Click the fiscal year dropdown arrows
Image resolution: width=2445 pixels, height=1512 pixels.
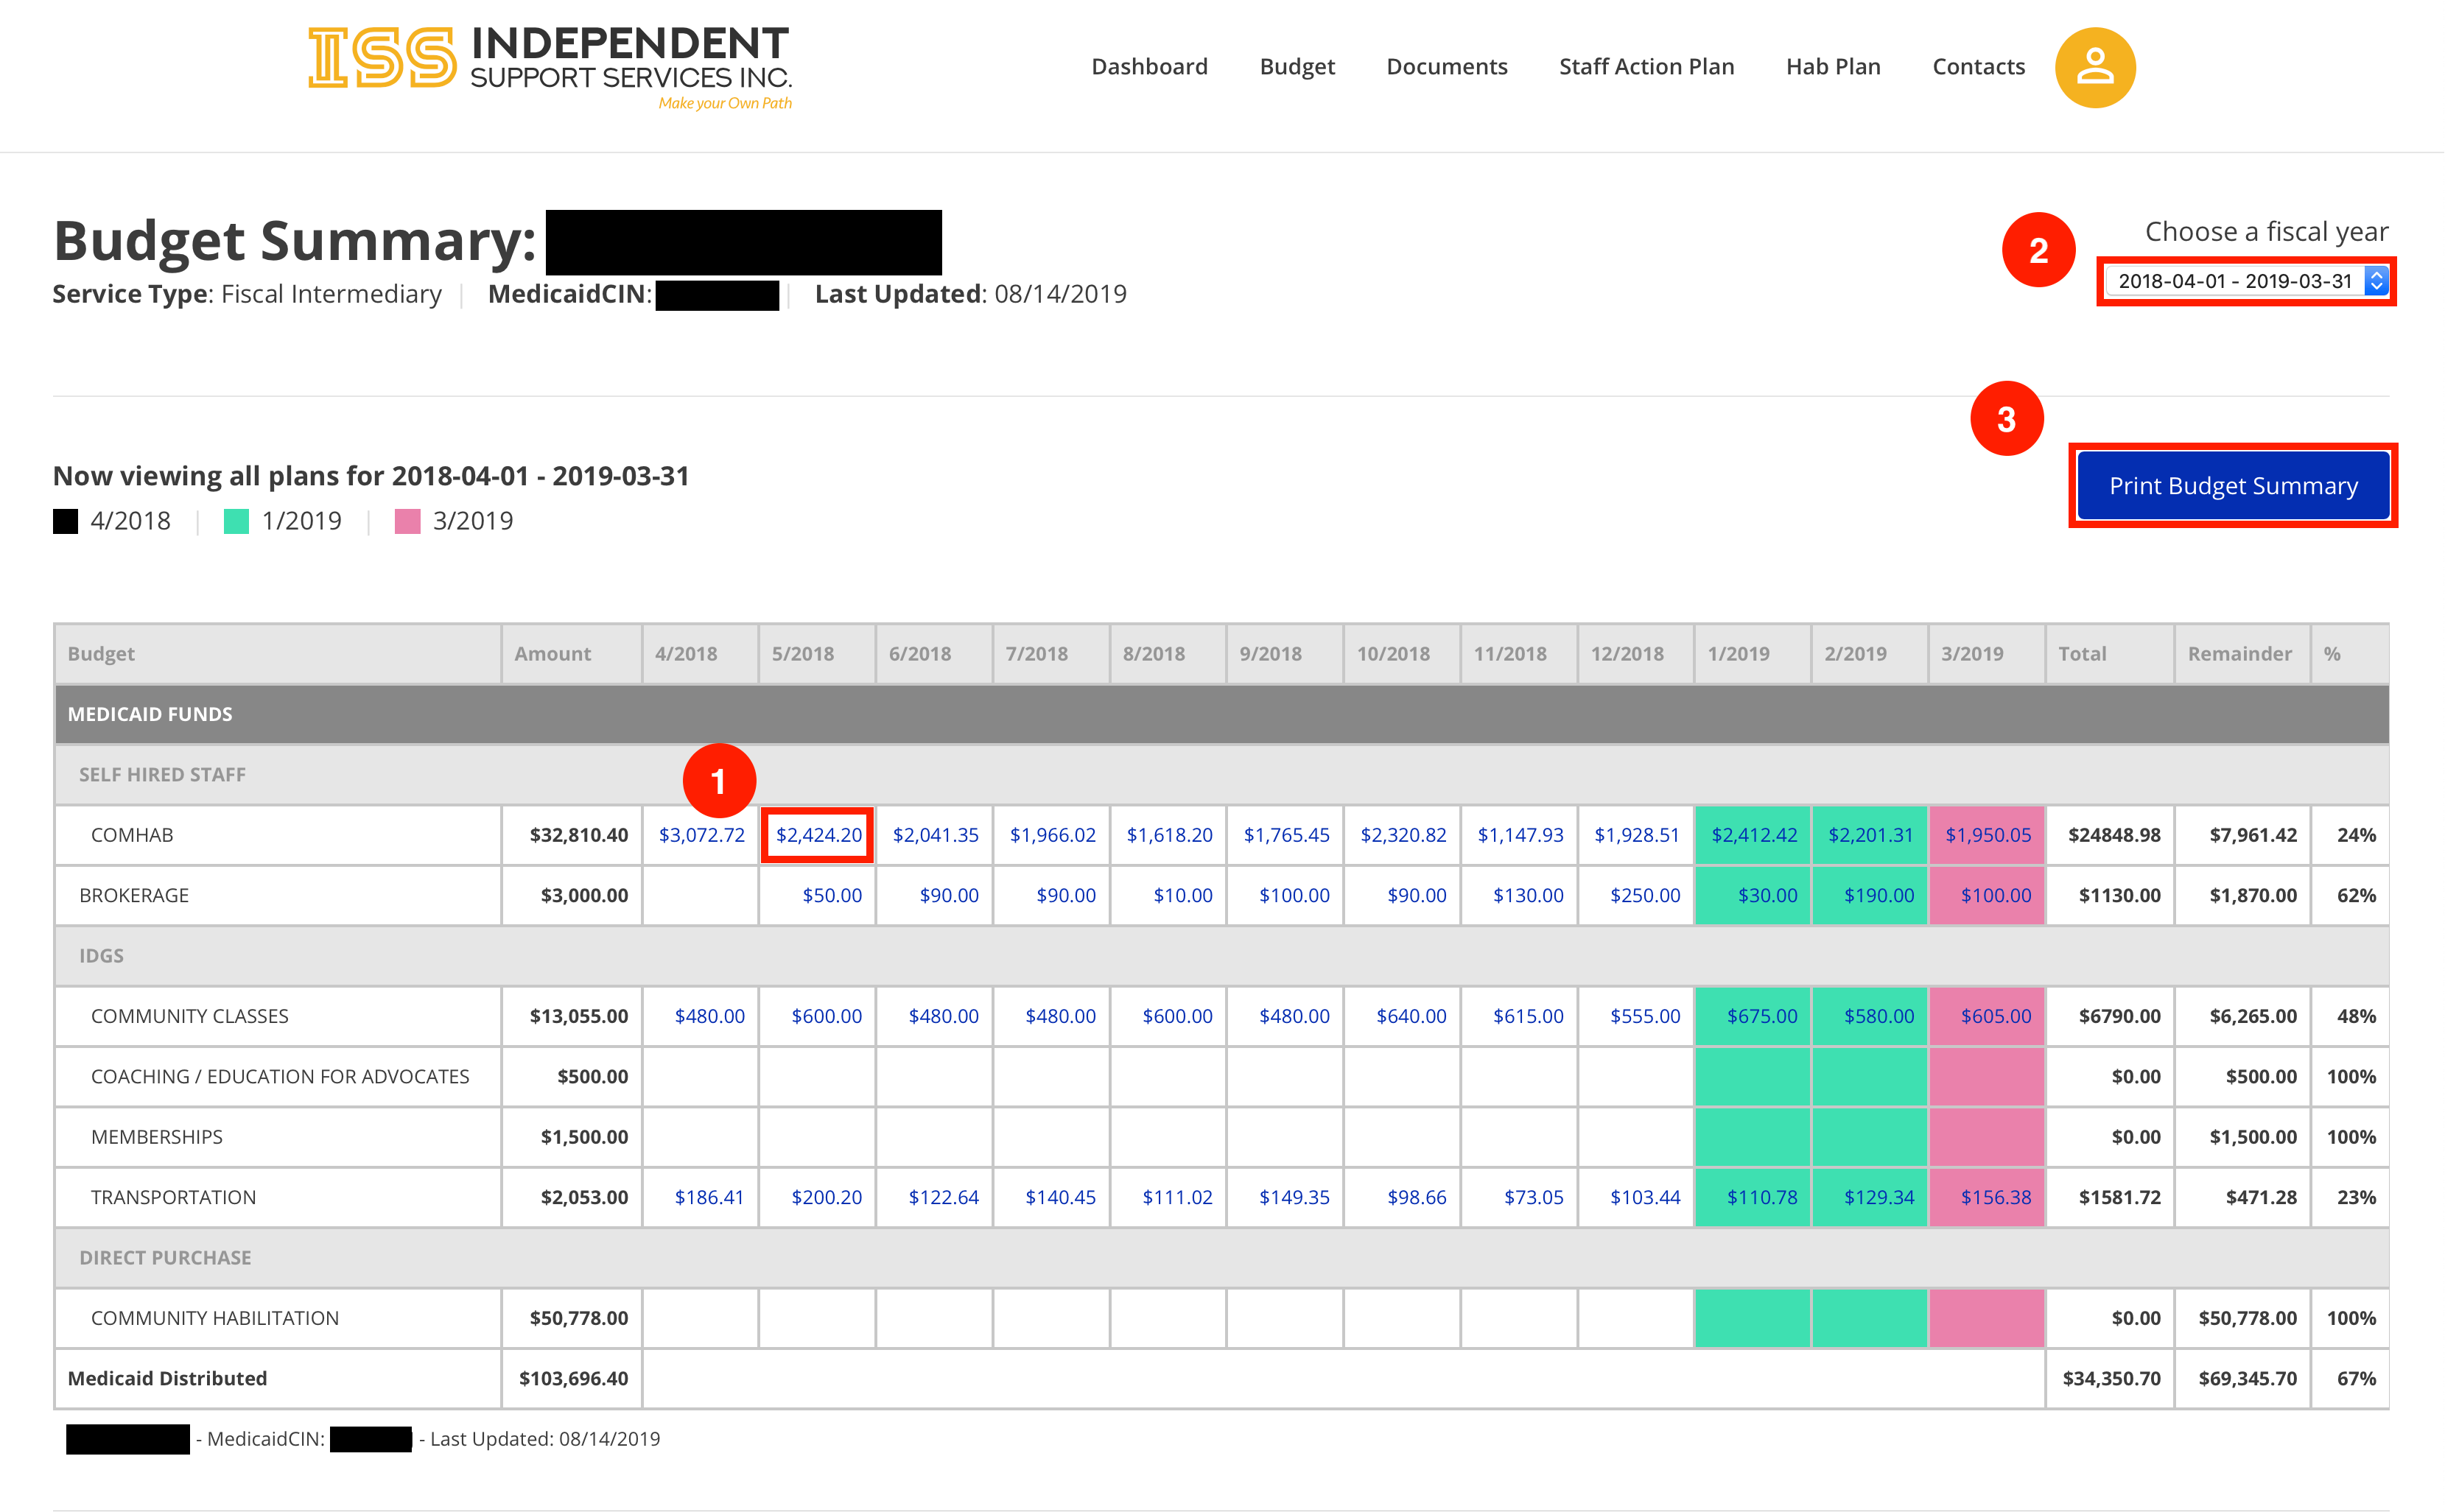(2376, 281)
